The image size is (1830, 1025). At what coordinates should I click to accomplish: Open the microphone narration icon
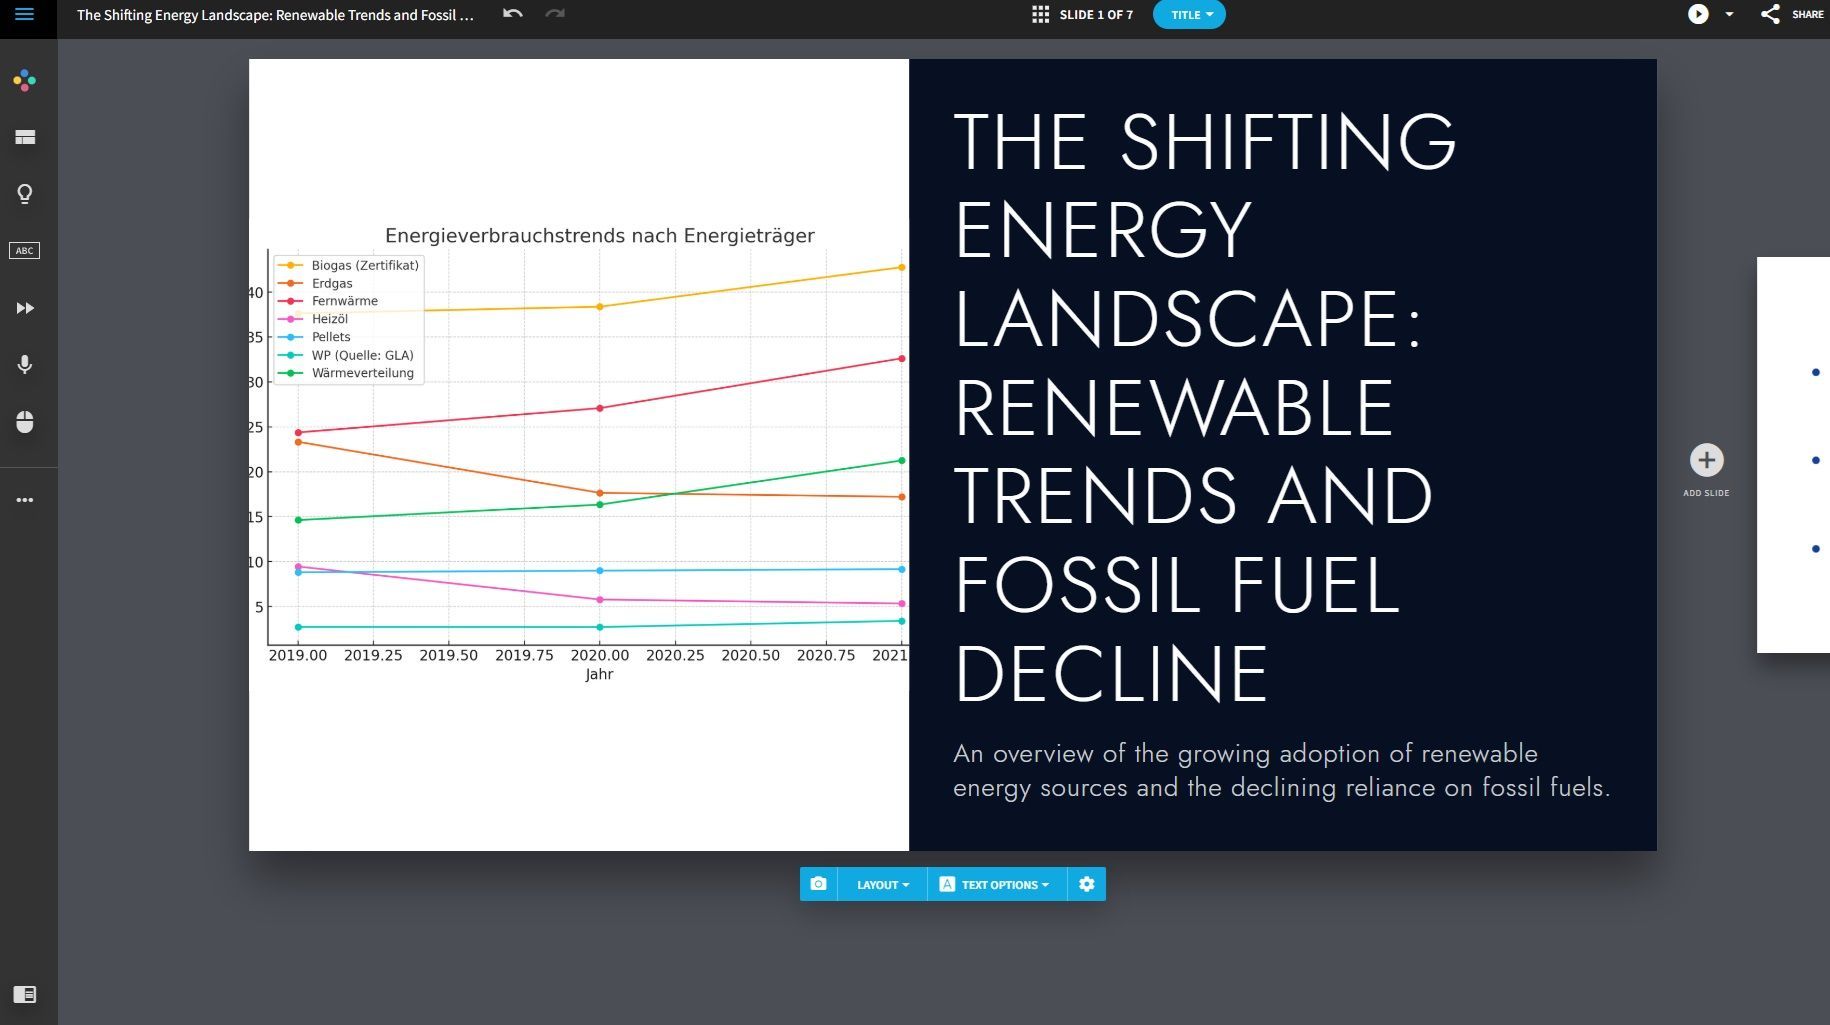click(x=25, y=365)
